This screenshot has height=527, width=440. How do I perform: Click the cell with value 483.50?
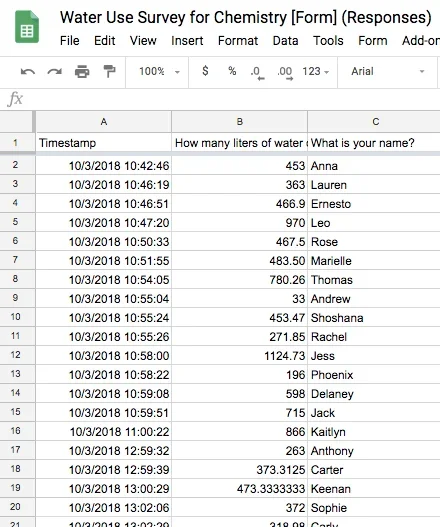240,260
